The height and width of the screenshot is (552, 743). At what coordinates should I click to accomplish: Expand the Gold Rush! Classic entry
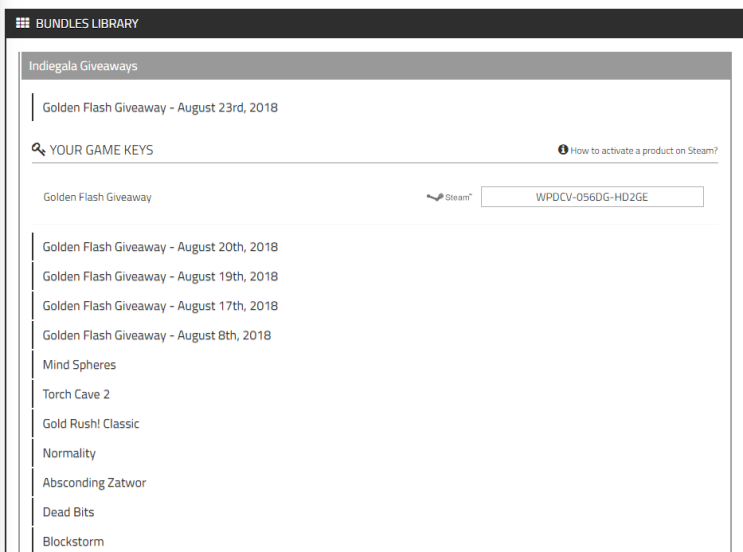coord(91,424)
